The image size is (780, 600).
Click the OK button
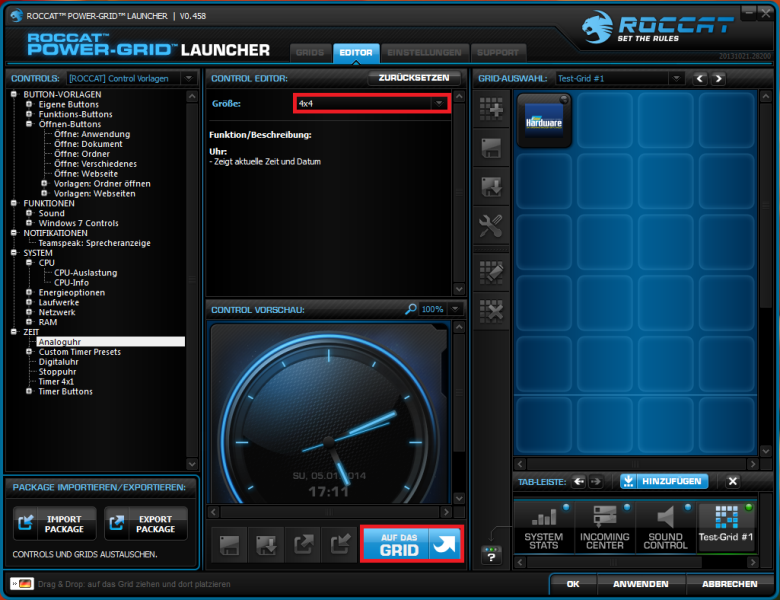point(573,584)
